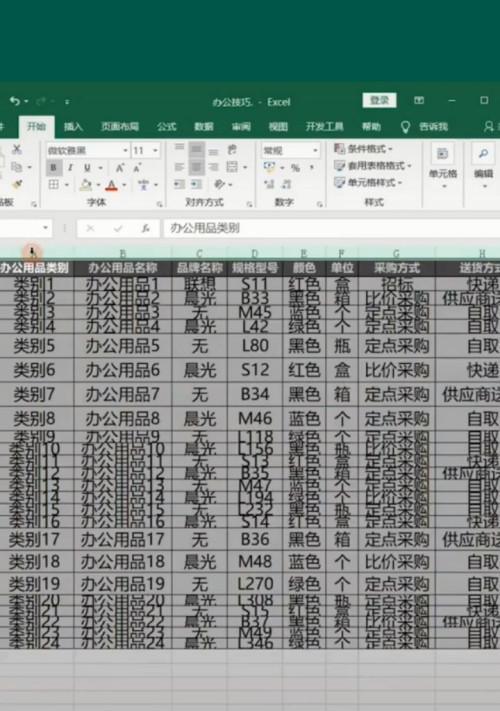Viewport: 500px width, 711px height.
Task: Click the Increase Font Size icon
Action: pos(120,168)
